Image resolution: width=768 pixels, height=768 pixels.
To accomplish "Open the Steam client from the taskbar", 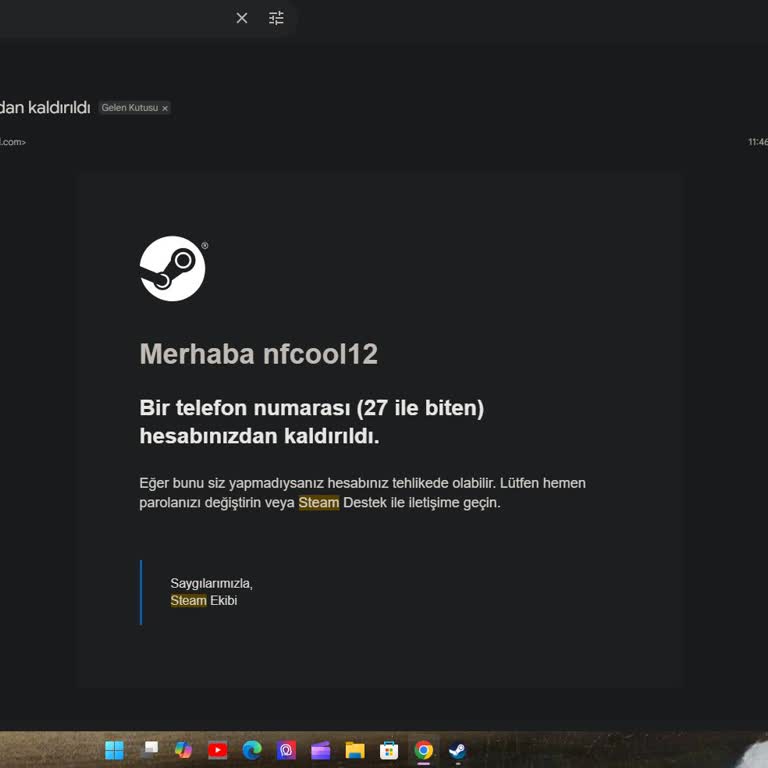I will pos(458,750).
